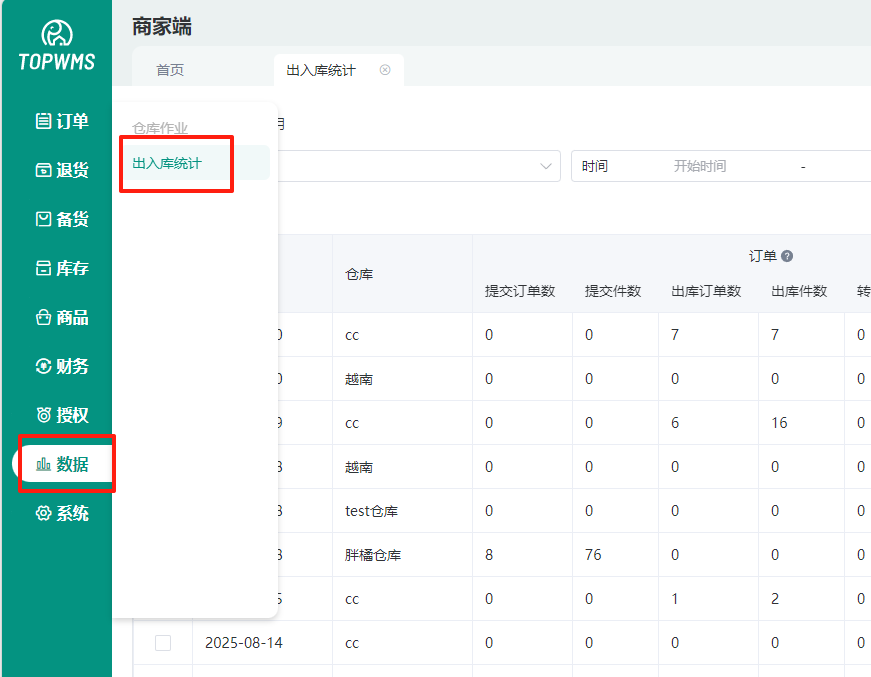
Task: Select the 授权 sidebar item
Action: coord(62,415)
